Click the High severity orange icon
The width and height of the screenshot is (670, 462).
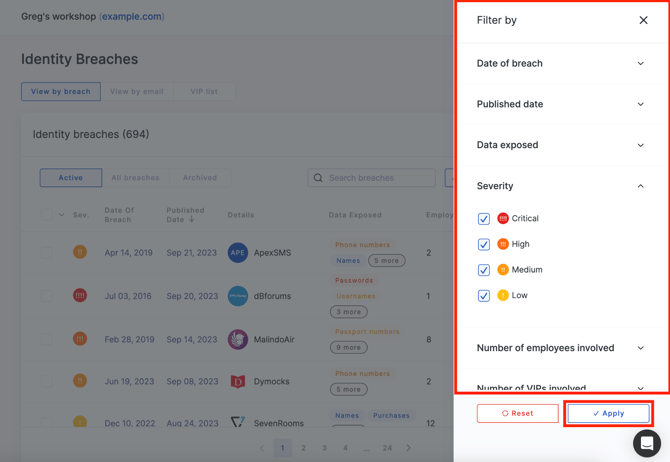tap(503, 244)
